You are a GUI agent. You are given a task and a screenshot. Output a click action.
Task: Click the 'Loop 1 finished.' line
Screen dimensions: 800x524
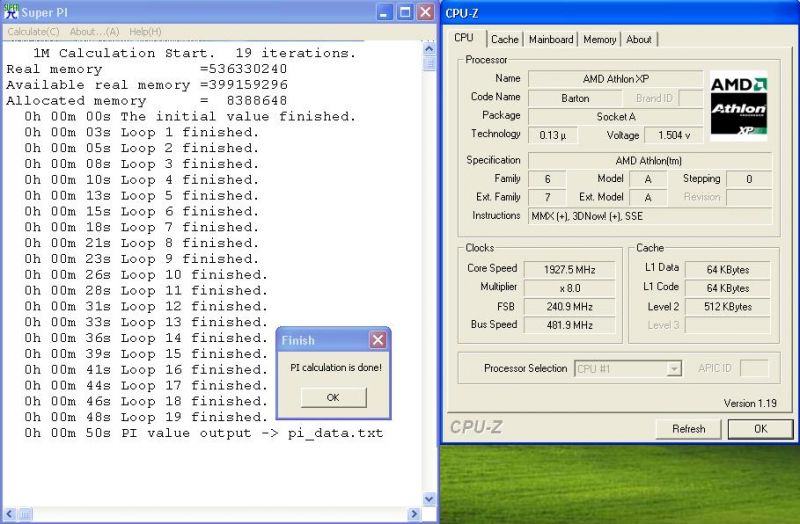(141, 132)
